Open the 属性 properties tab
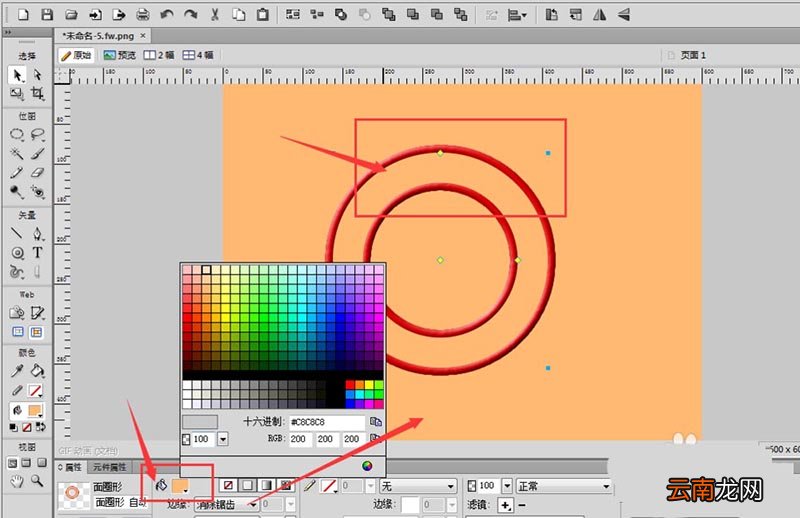Screen dimensions: 800x518 coord(69,467)
